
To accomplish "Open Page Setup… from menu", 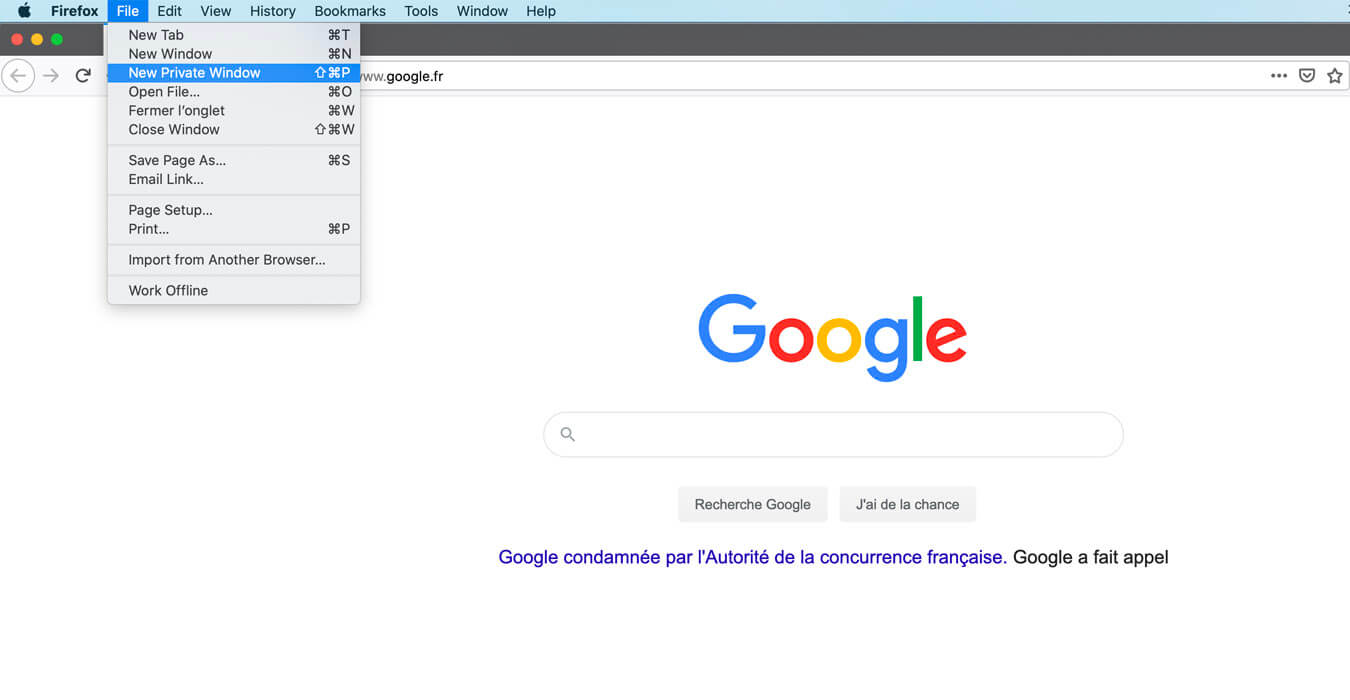I will (234, 210).
